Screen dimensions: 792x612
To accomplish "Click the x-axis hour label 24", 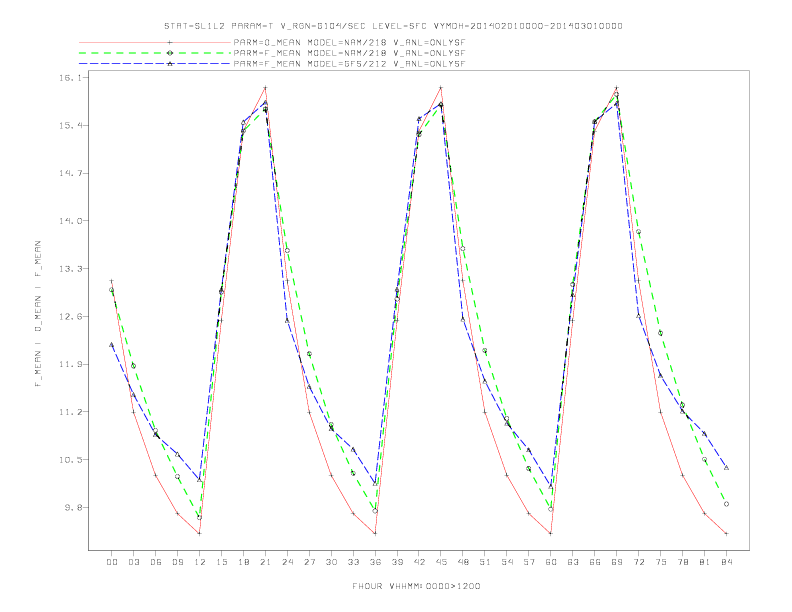I will 287,562.
